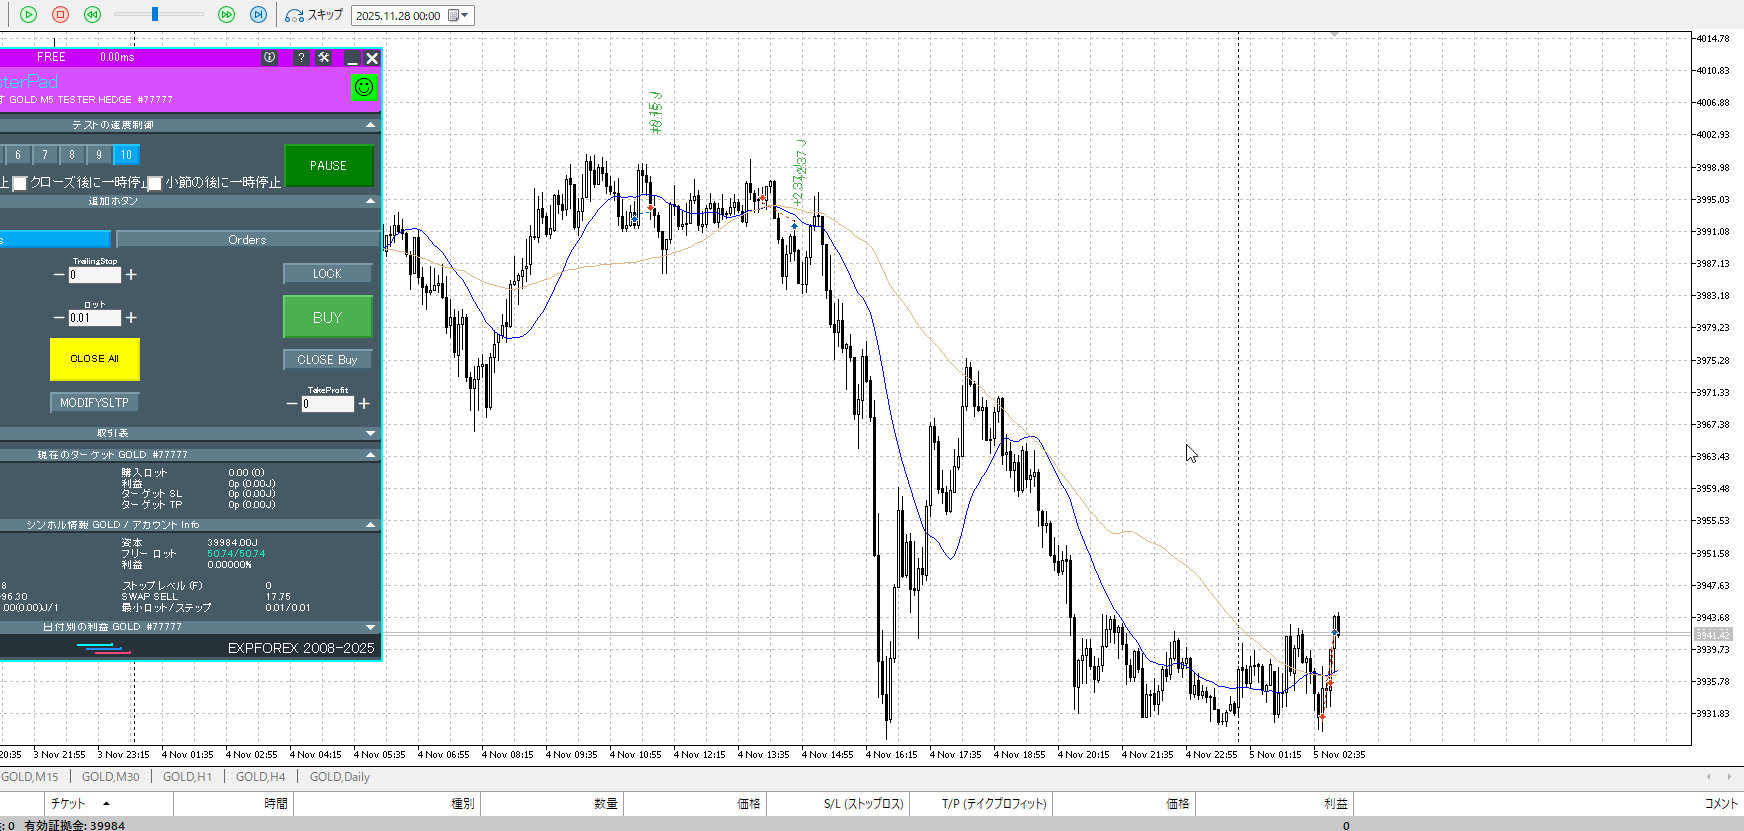Click the playback speed slider handle
This screenshot has height=831, width=1744.
155,15
